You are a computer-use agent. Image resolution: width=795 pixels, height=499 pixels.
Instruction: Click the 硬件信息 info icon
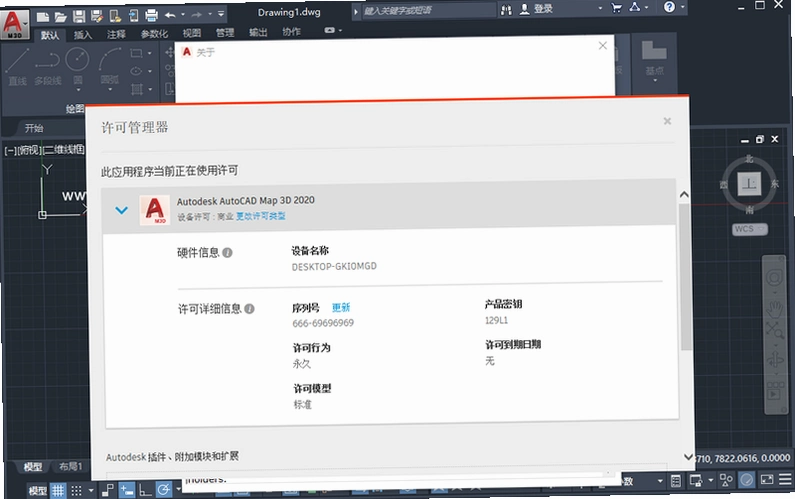(228, 252)
